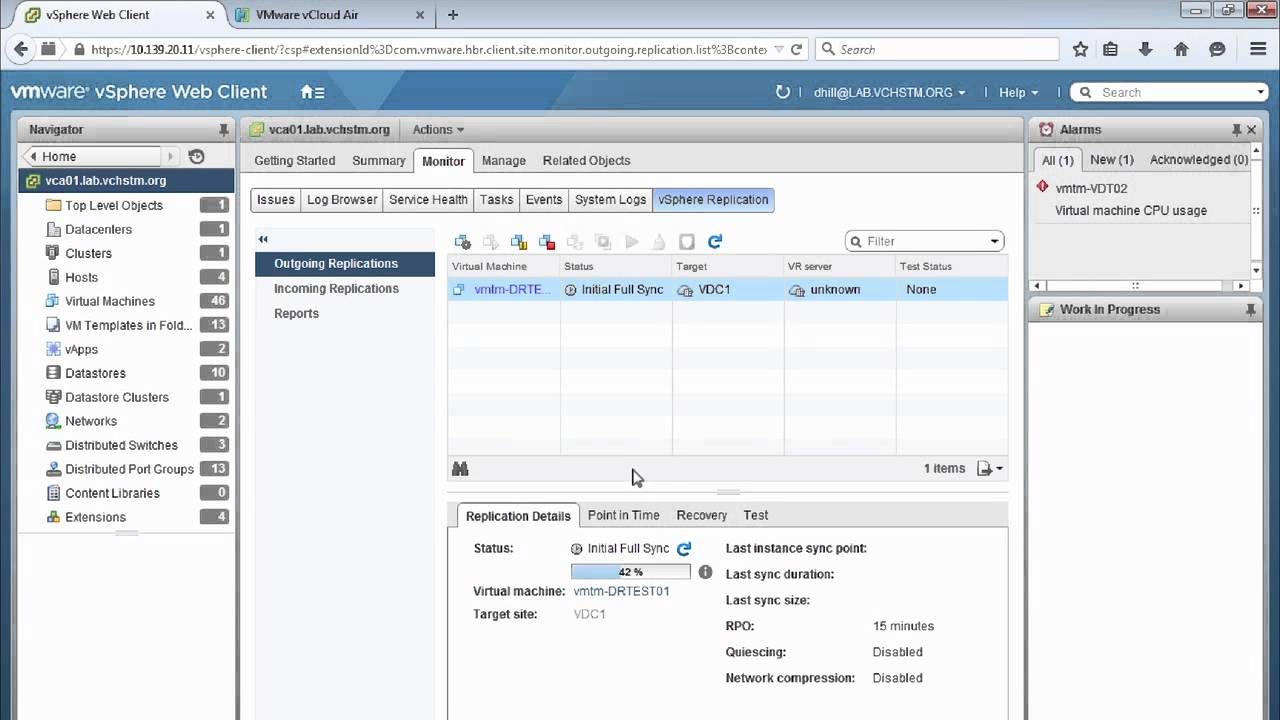Pin the Navigator panel
1280x720 pixels.
[223, 130]
